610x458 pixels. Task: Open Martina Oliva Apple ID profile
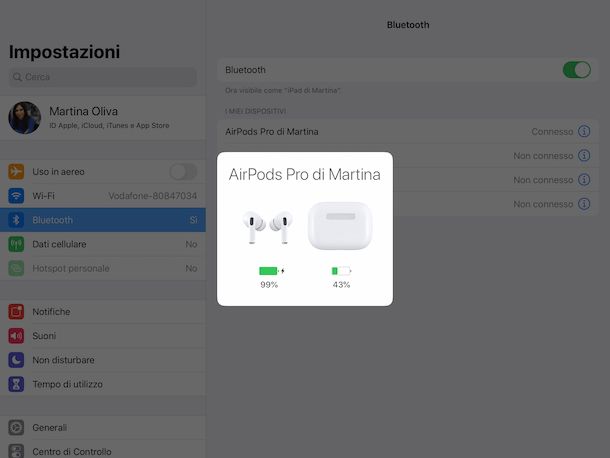pos(103,118)
